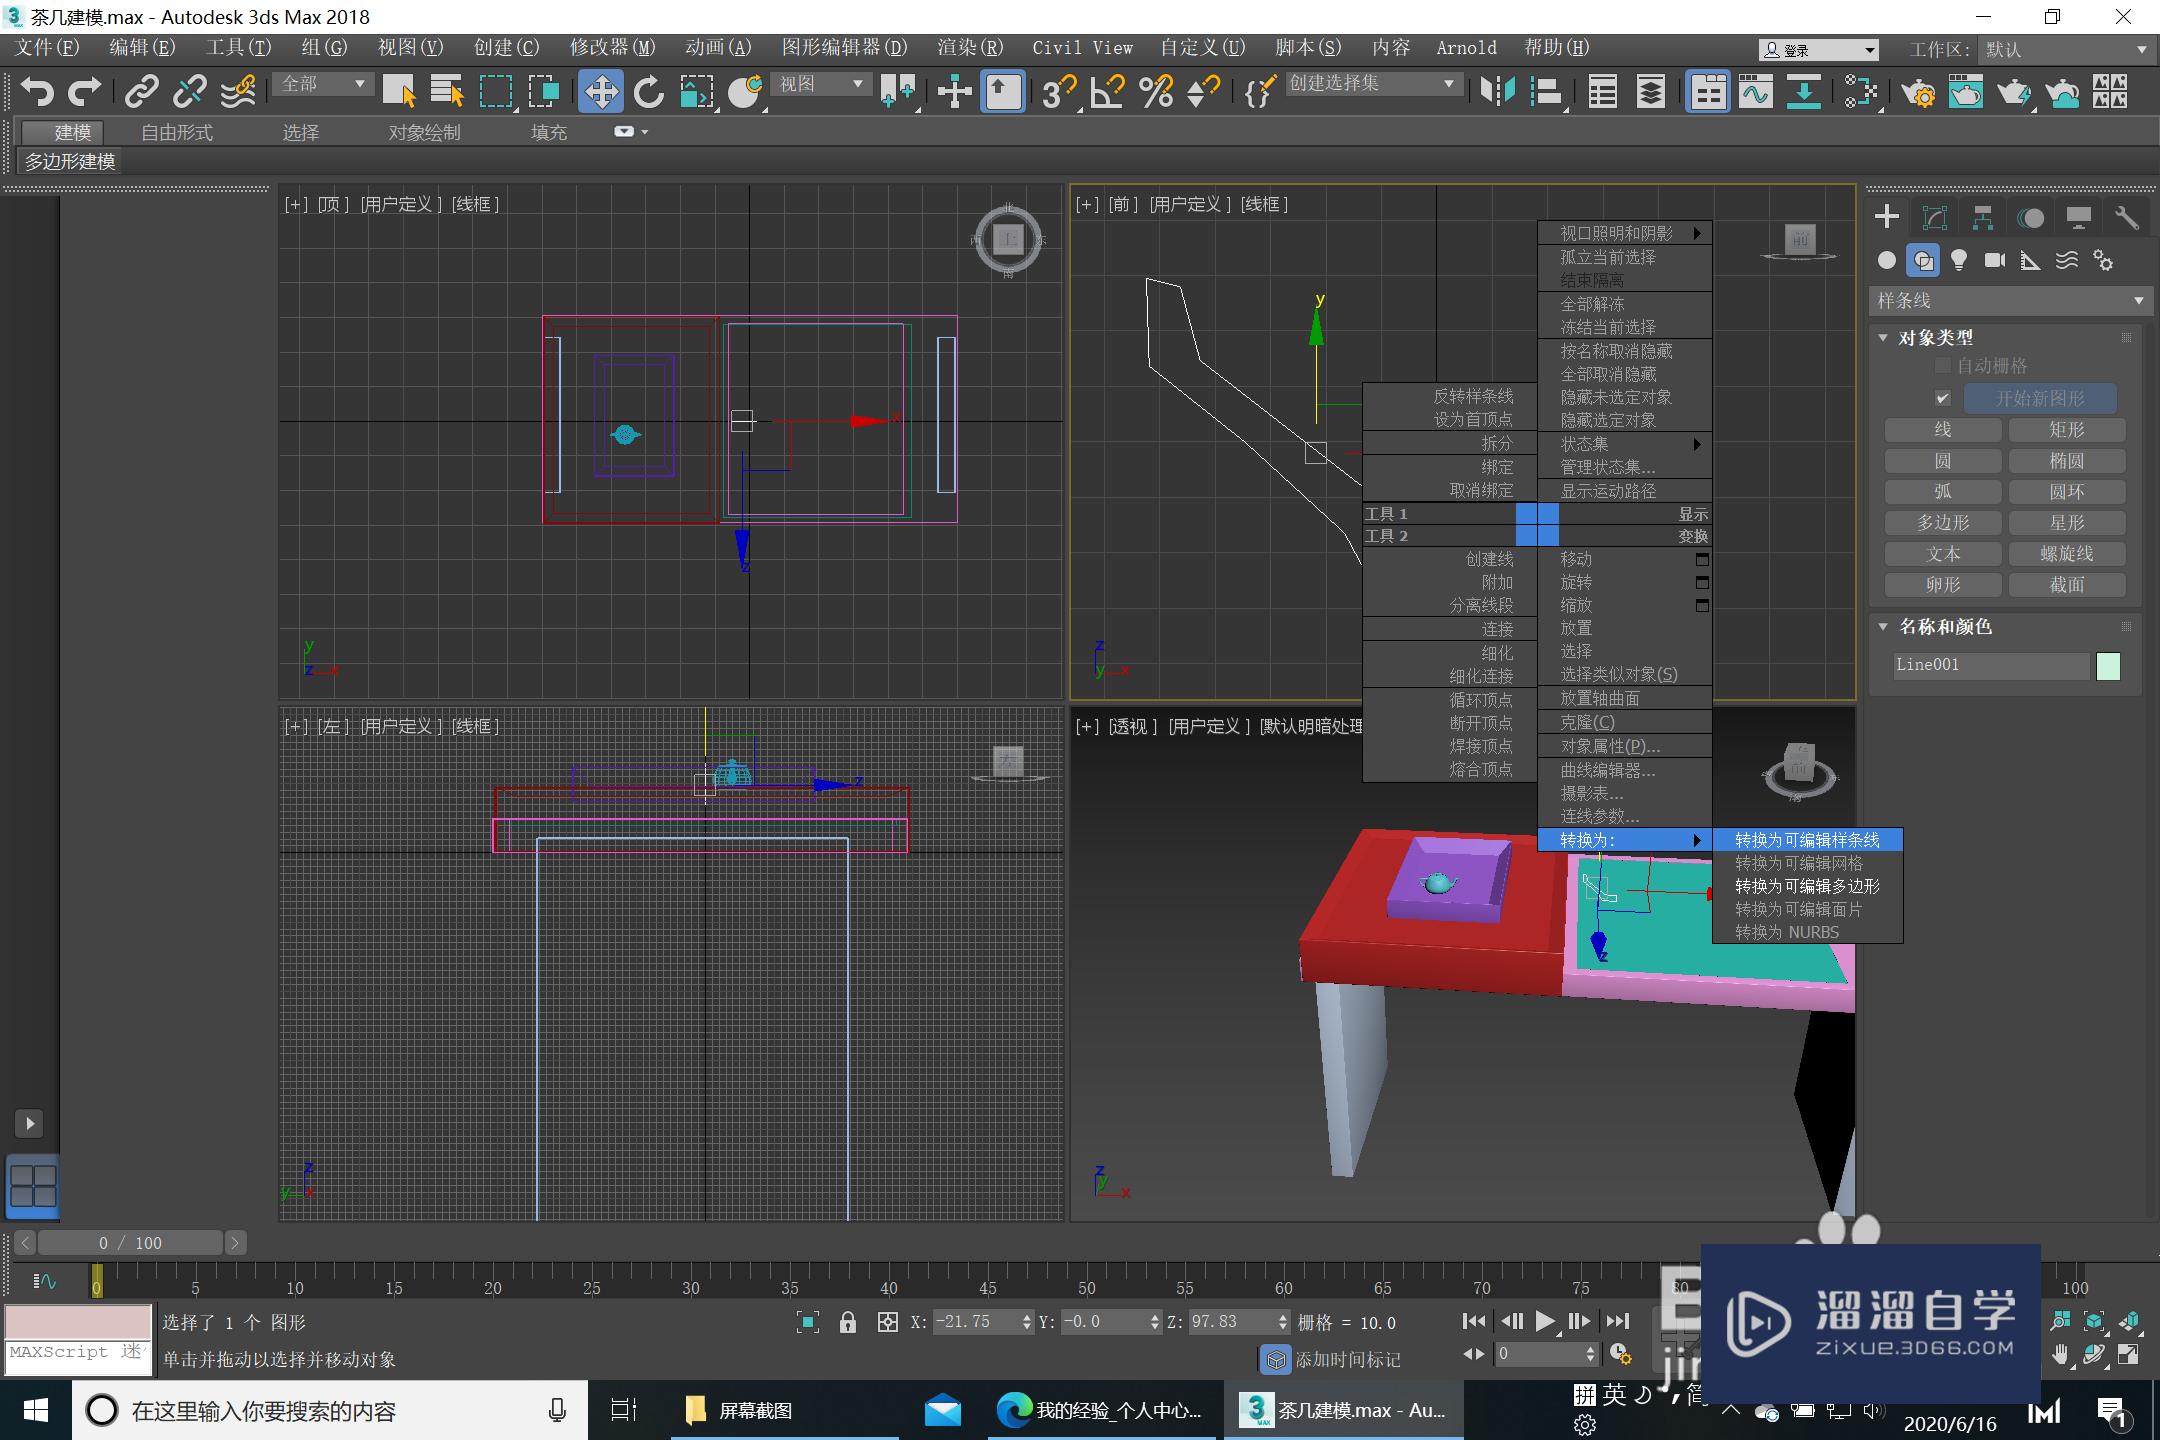Screen dimensions: 2160x1440
Task: Expand 视口照明和阴影 submenu
Action: pos(1624,233)
